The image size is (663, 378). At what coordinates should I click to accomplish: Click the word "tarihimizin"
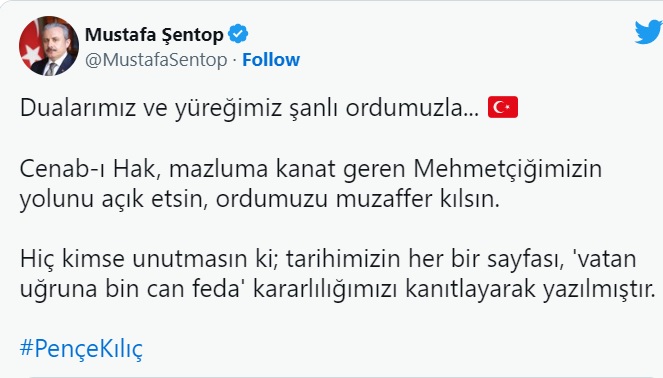(343, 259)
